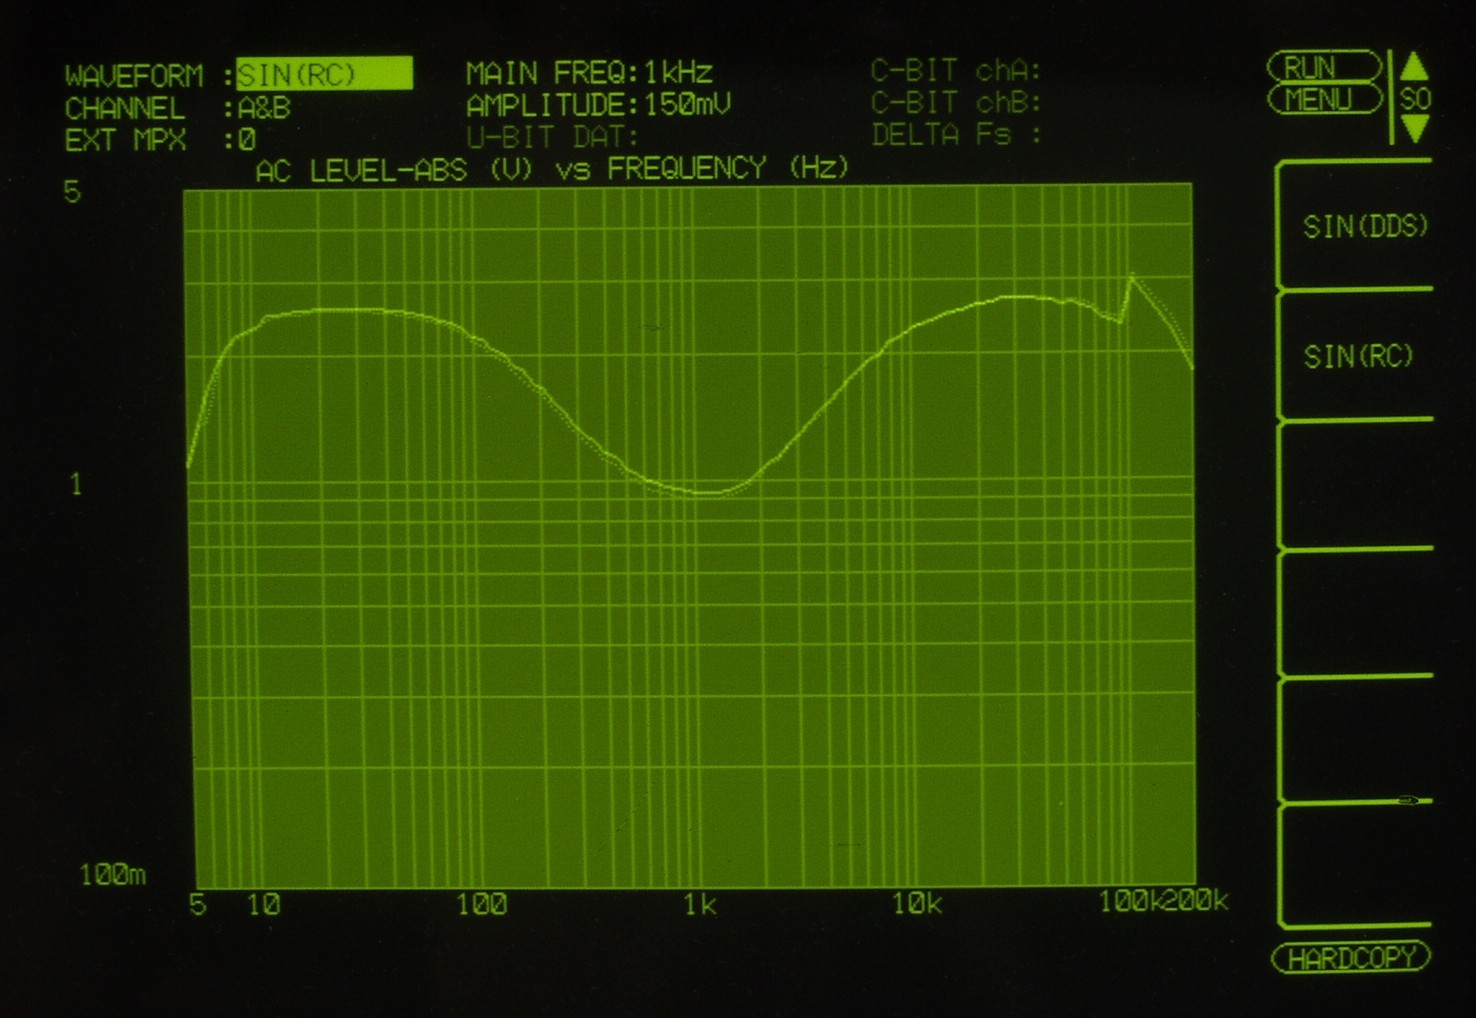This screenshot has width=1476, height=1018.
Task: Select the EXT MPX value 0
Action: point(246,140)
